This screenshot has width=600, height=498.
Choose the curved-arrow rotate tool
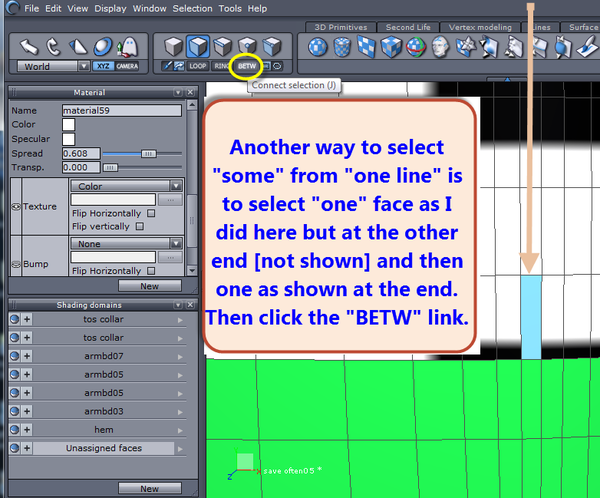53,47
